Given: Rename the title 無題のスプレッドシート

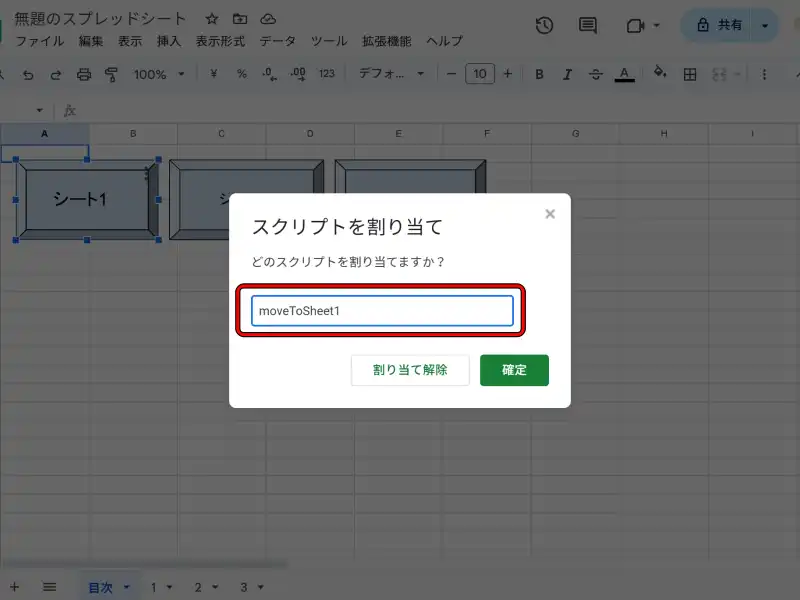Looking at the screenshot, I should coord(100,19).
